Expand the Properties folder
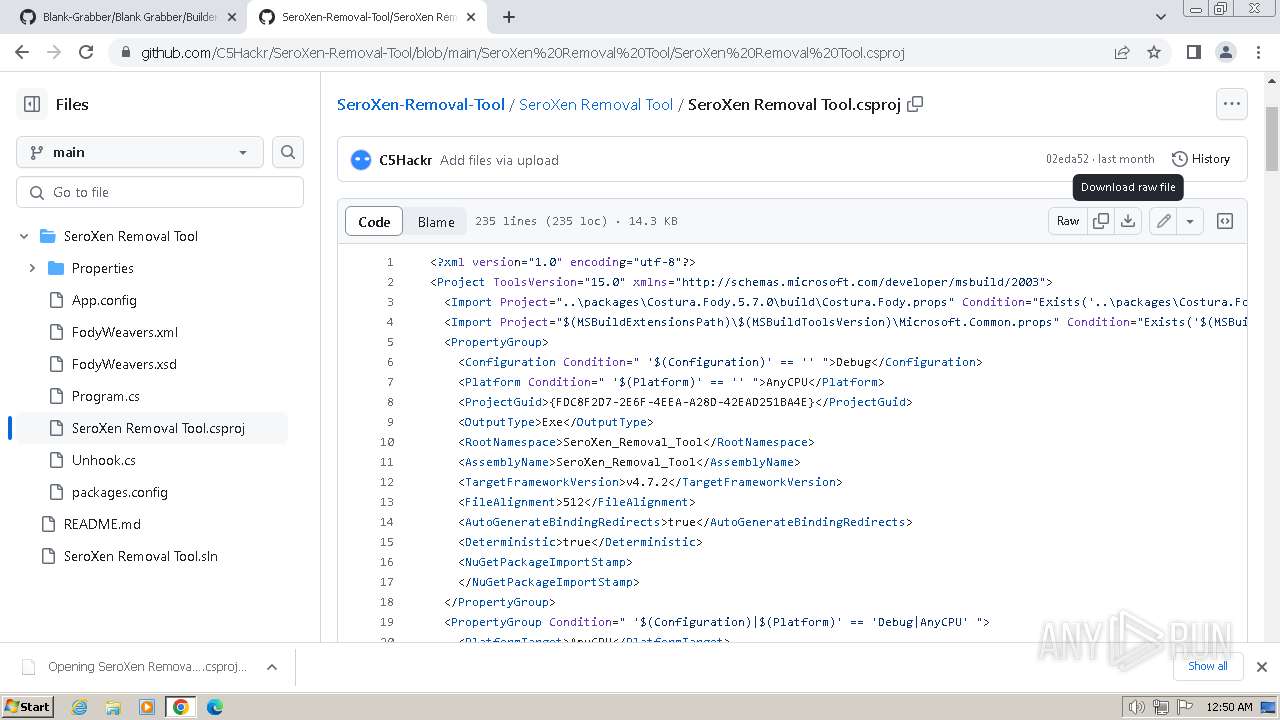The width and height of the screenshot is (1280, 720). coord(32,268)
